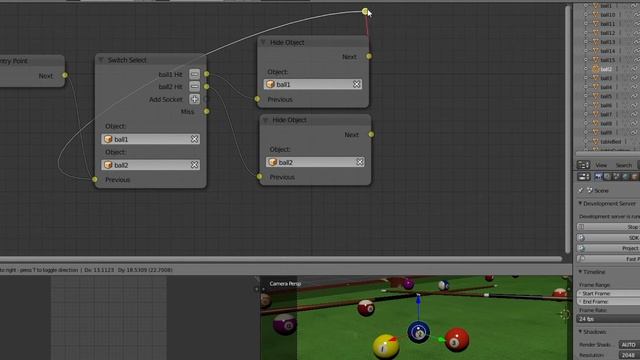Collapse the Switch Select node

[101, 60]
